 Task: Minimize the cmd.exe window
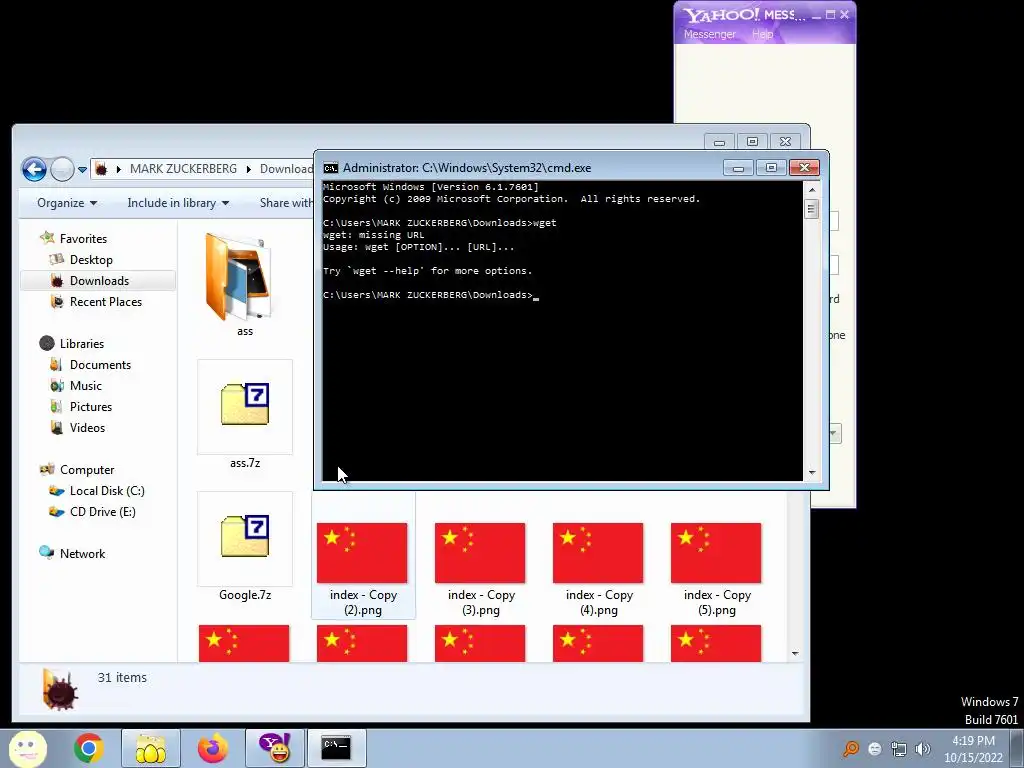click(x=738, y=168)
